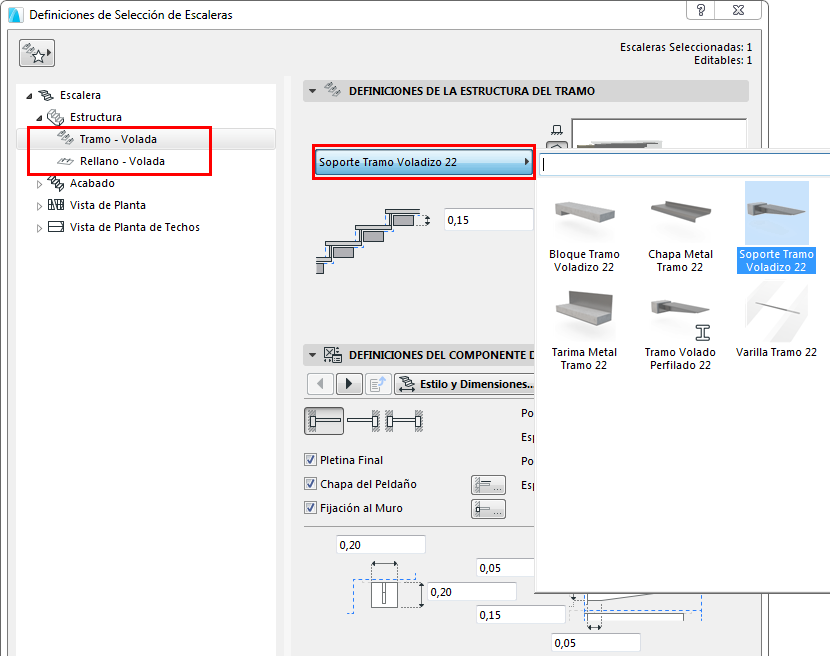Go to previous settings page arrow
This screenshot has height=656, width=830.
[x=320, y=384]
